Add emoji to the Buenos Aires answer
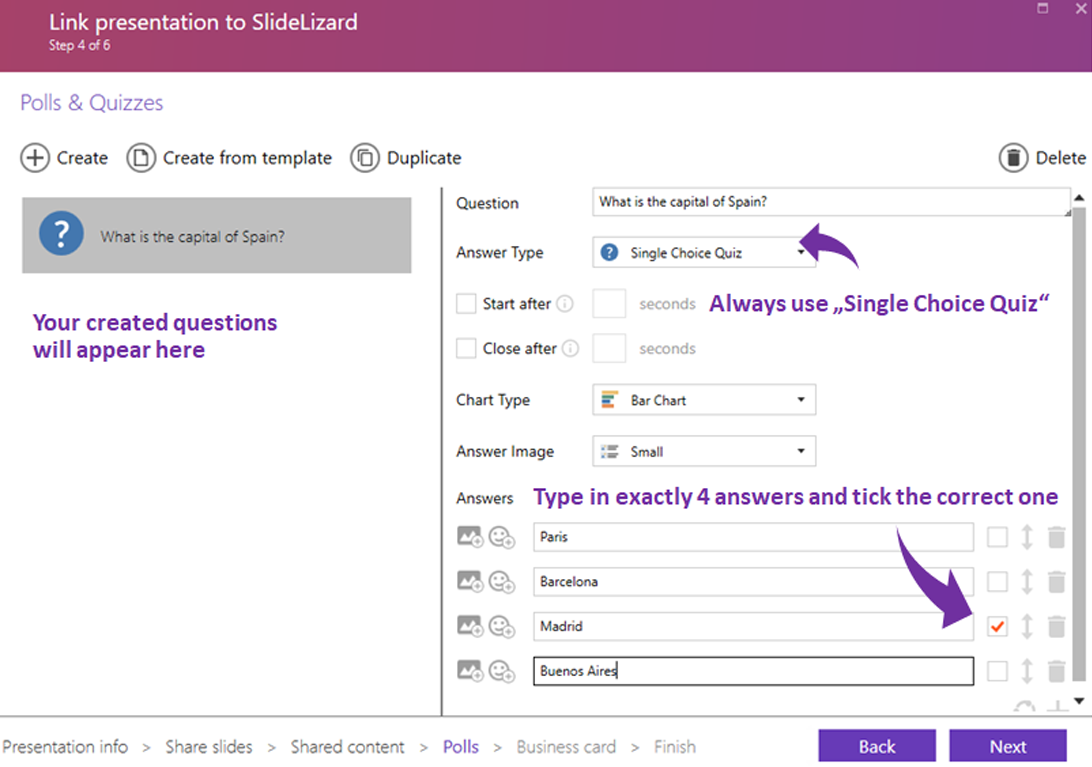Image resolution: width=1092 pixels, height=767 pixels. coord(501,671)
